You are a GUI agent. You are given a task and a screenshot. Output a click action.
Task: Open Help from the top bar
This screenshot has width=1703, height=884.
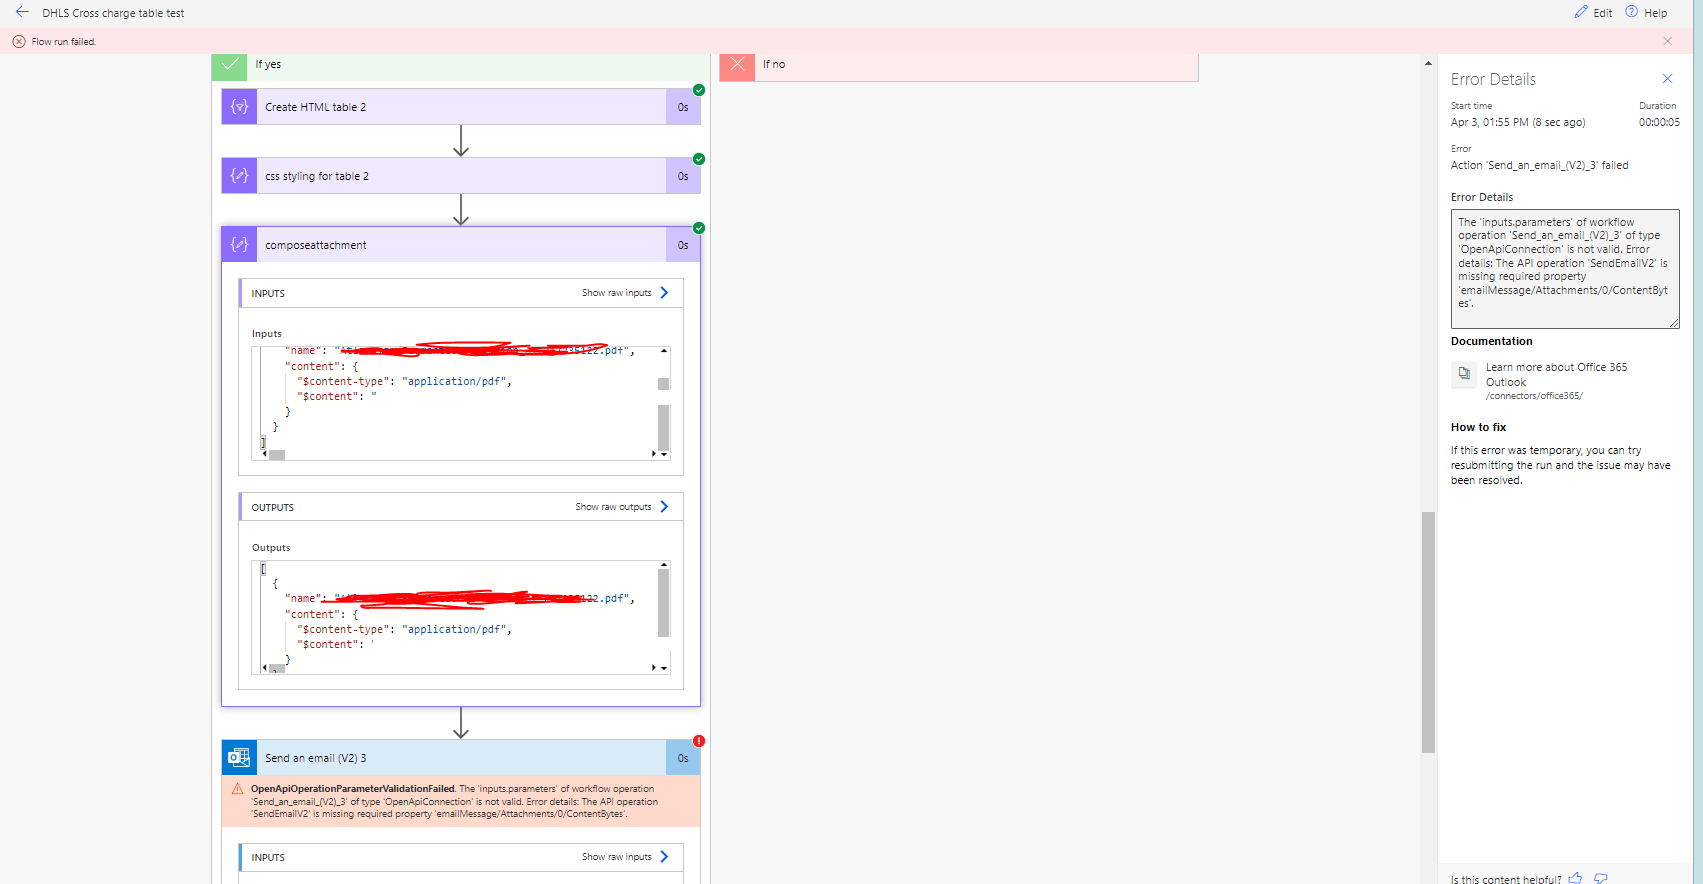click(x=1646, y=12)
